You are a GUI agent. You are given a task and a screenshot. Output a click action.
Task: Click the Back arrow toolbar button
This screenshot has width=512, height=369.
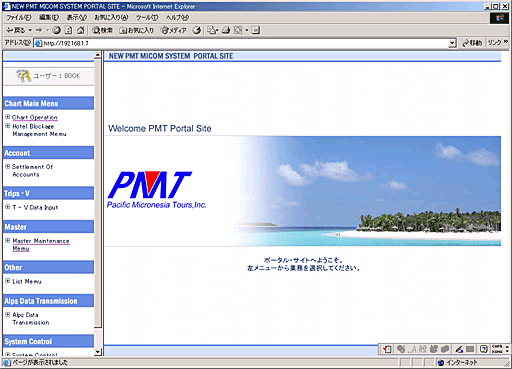tap(16, 30)
